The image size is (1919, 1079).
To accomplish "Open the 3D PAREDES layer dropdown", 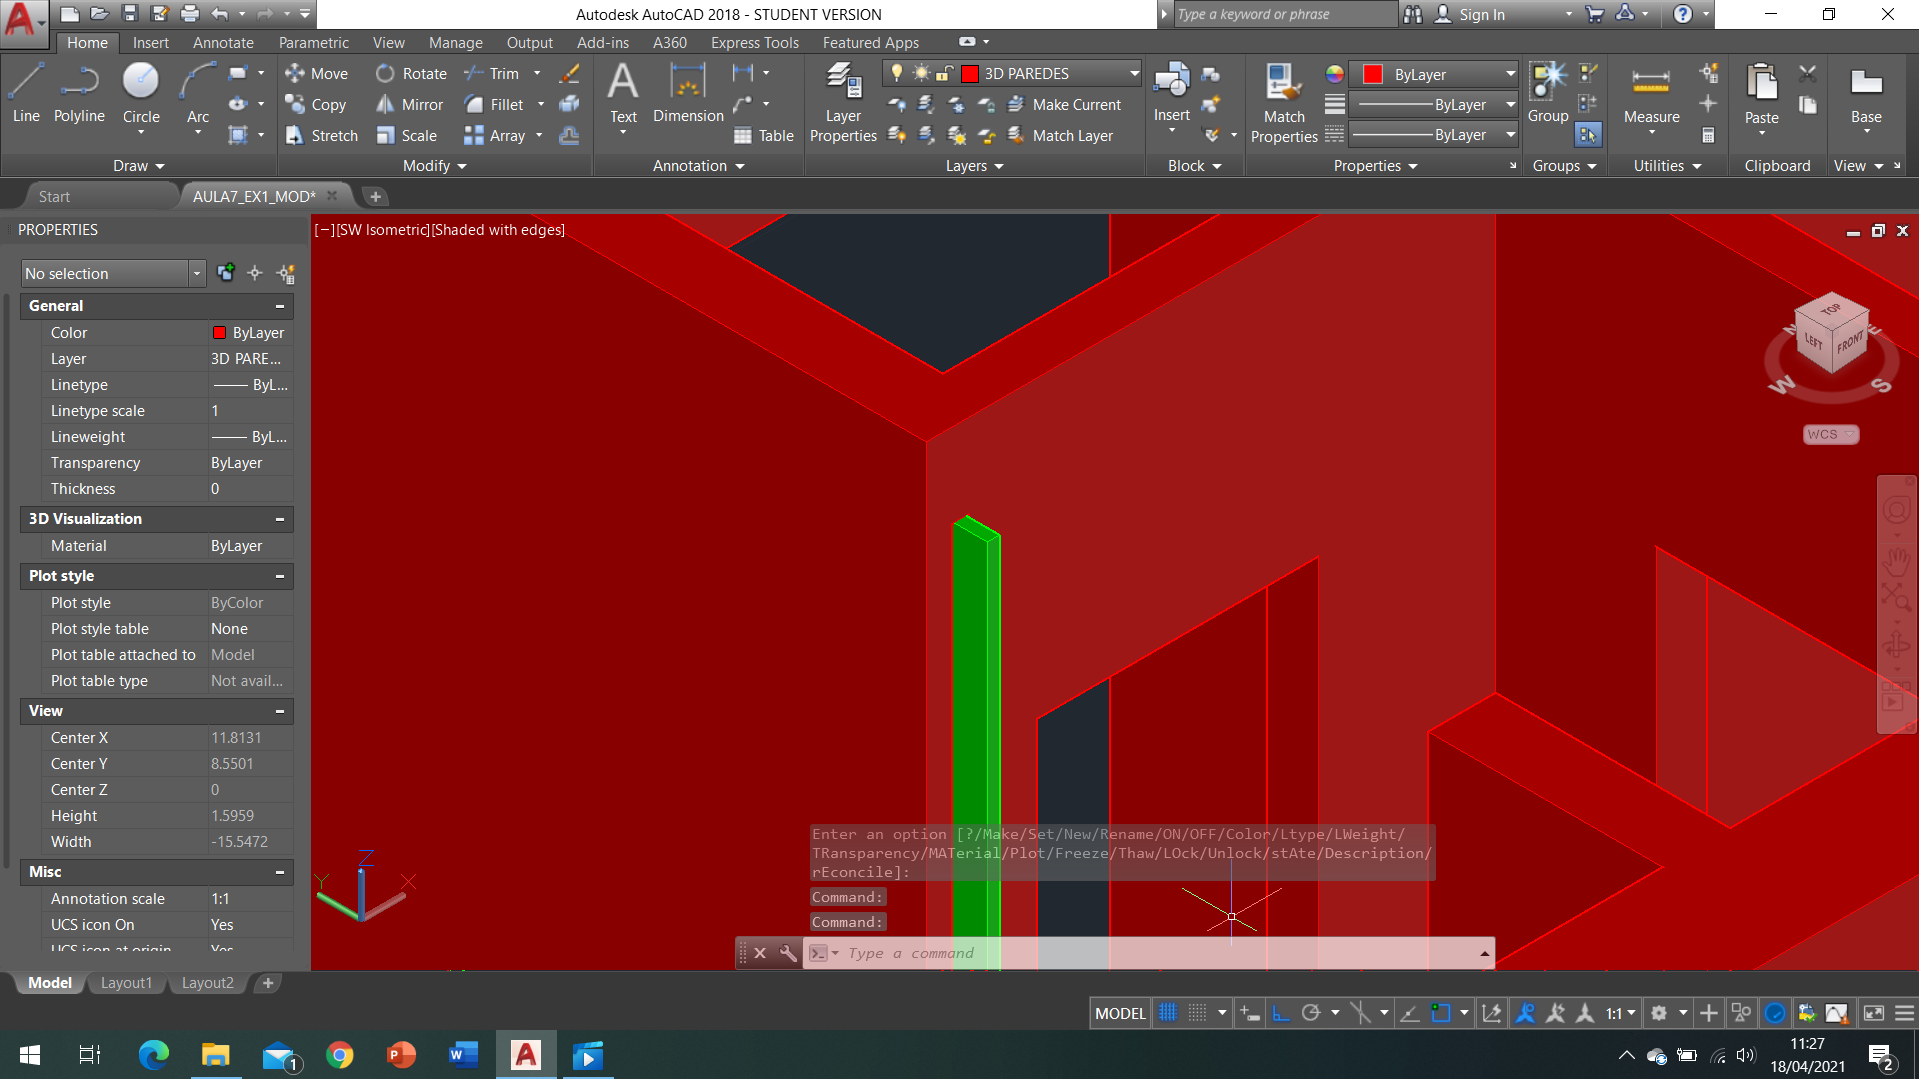I will (1134, 74).
